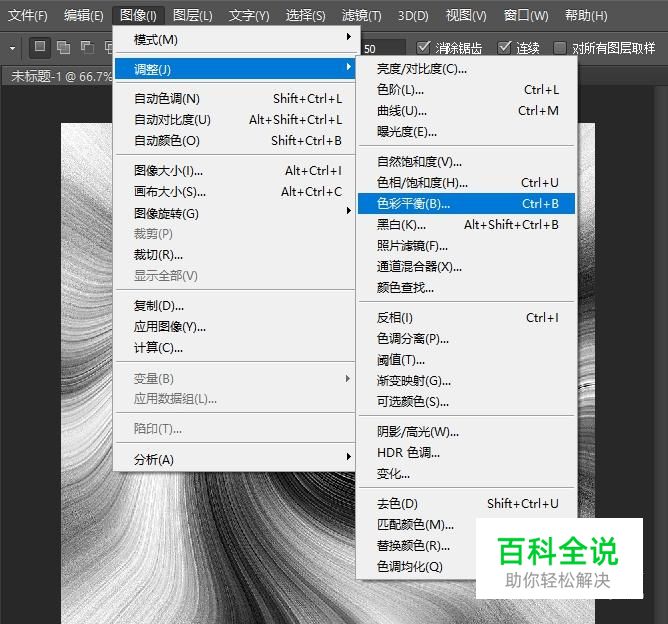Image resolution: width=668 pixels, height=624 pixels.
Task: Apply 反相(I) adjustment
Action: pos(466,318)
